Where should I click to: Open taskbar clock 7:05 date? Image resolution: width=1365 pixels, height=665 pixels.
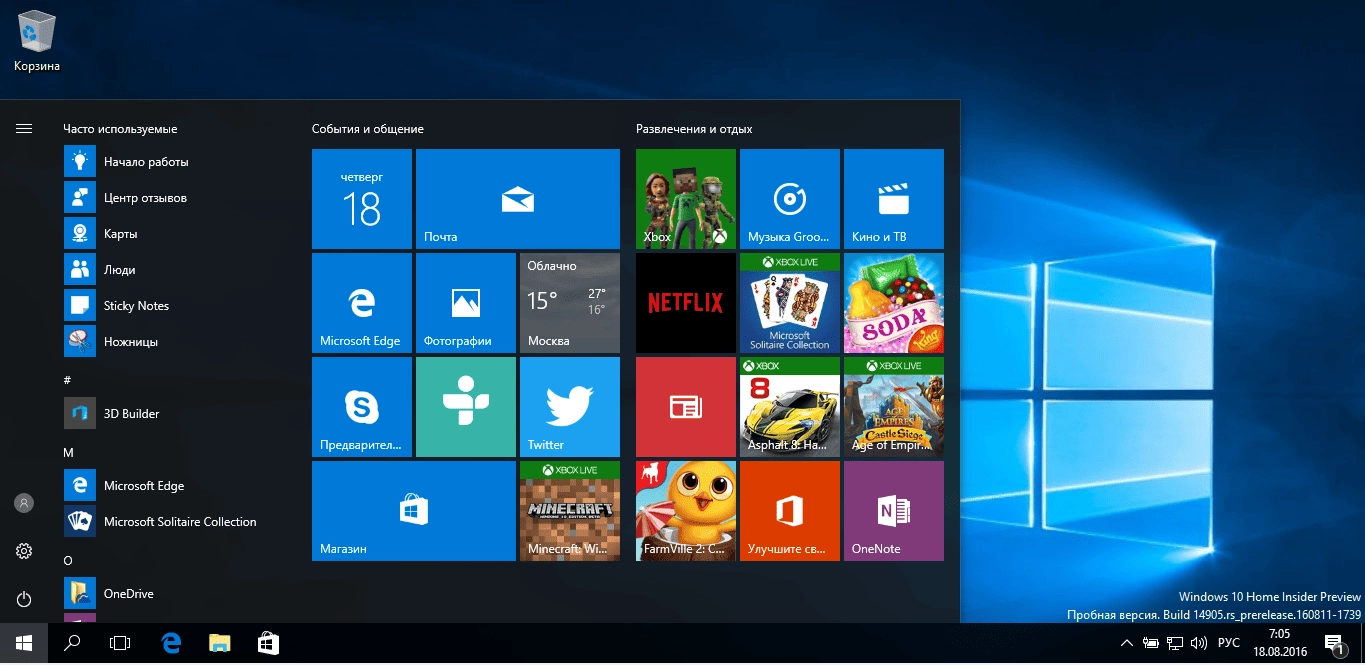[1279, 643]
